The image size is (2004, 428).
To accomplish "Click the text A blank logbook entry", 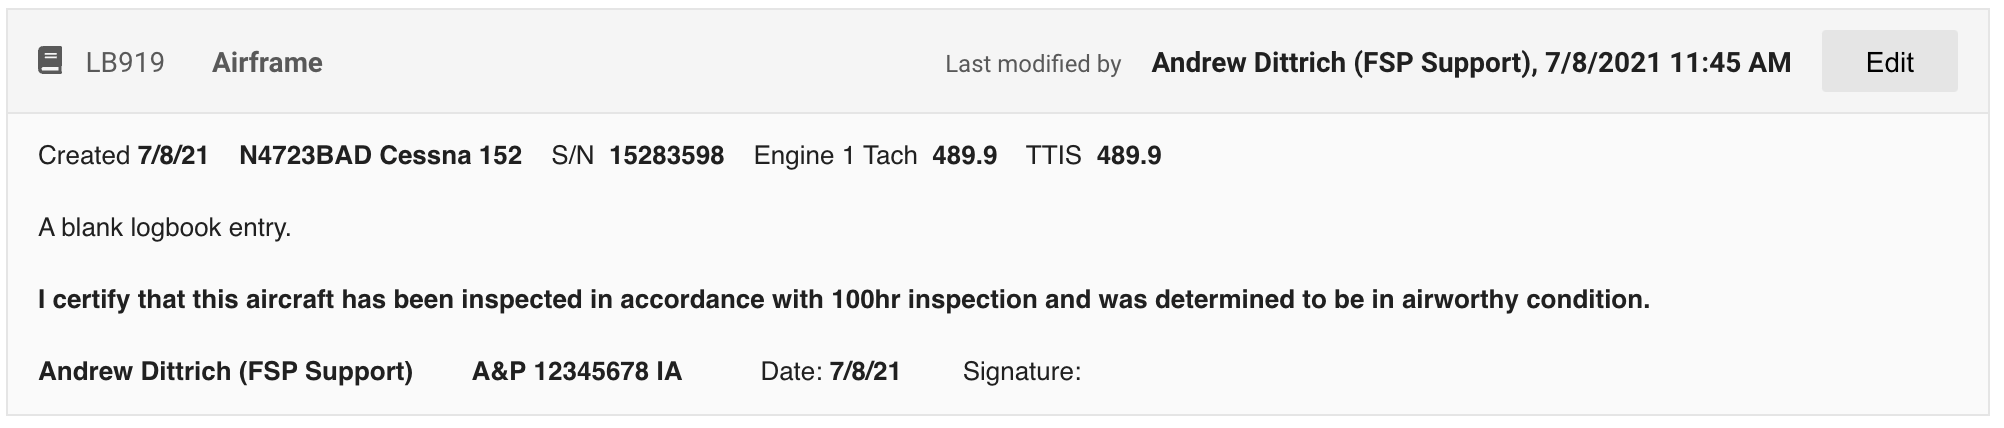I will point(165,228).
